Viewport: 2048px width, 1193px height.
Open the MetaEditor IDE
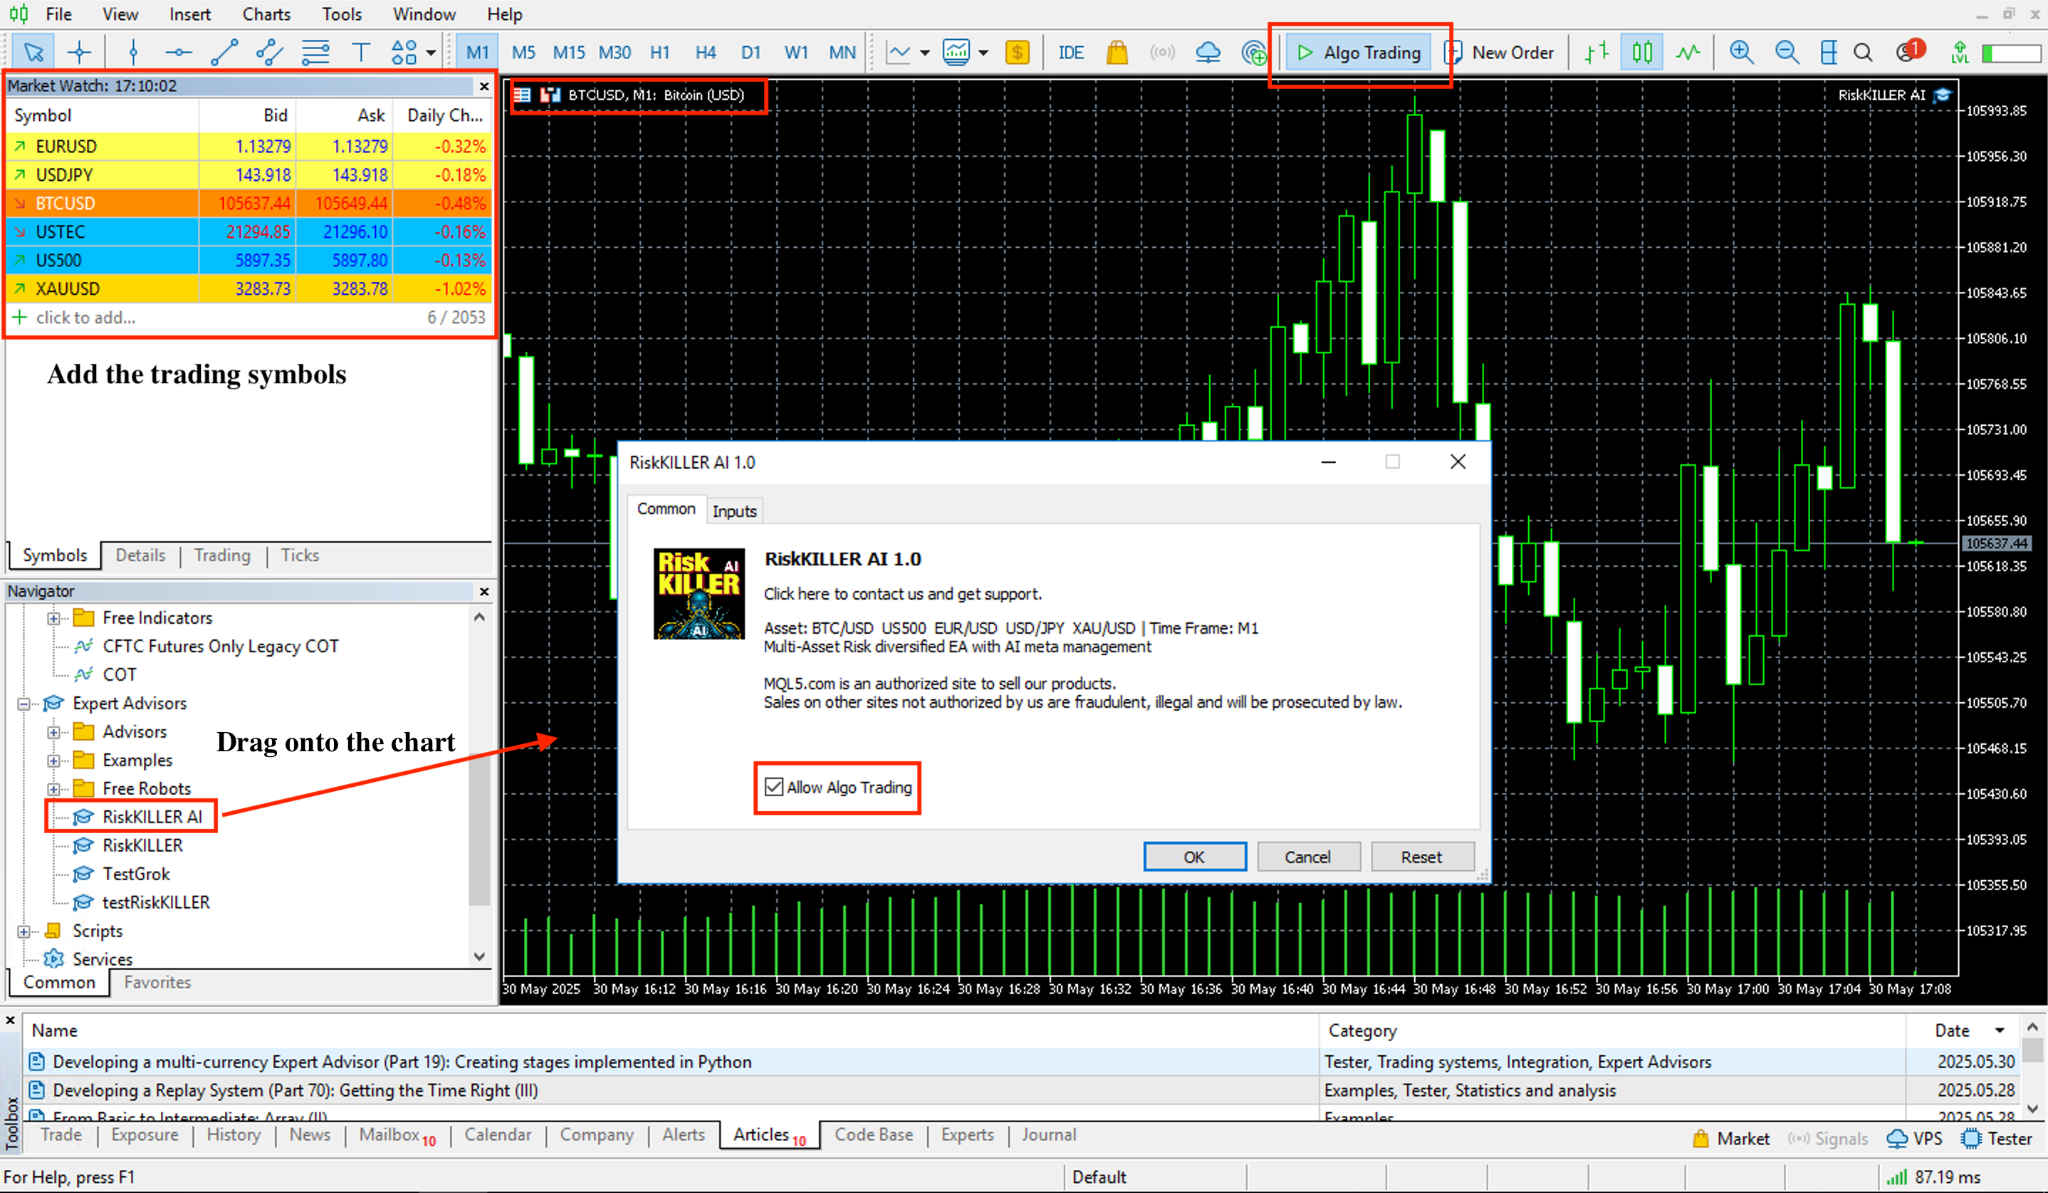tap(1071, 52)
